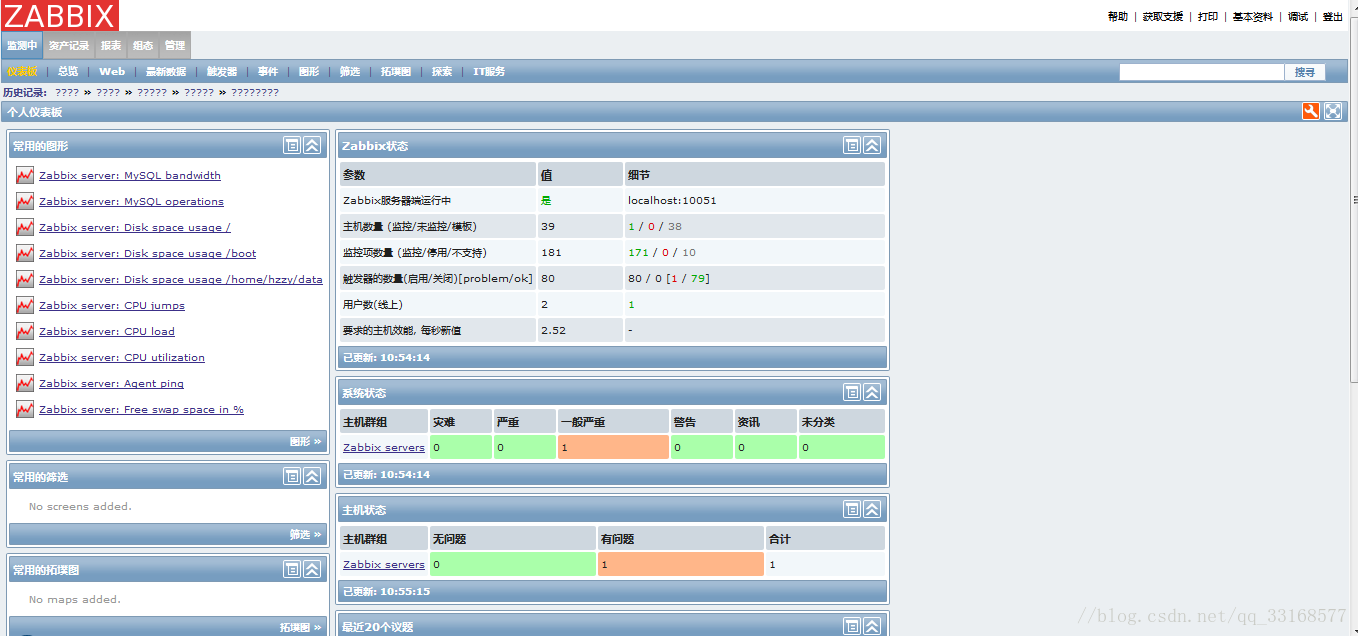Open Zabbix server: CPU load link
This screenshot has width=1358, height=636.
[107, 331]
